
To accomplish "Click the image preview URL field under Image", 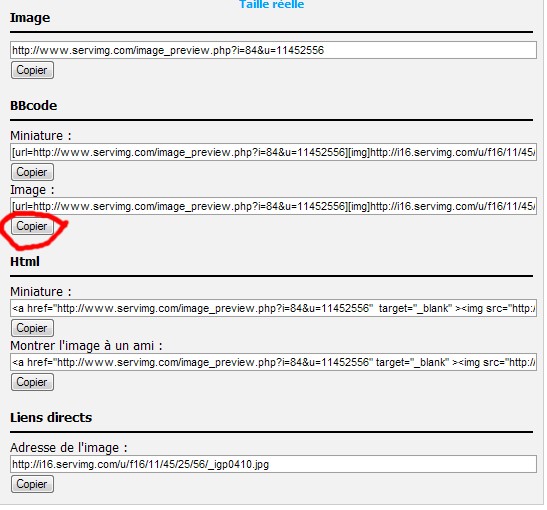I will tap(273, 50).
